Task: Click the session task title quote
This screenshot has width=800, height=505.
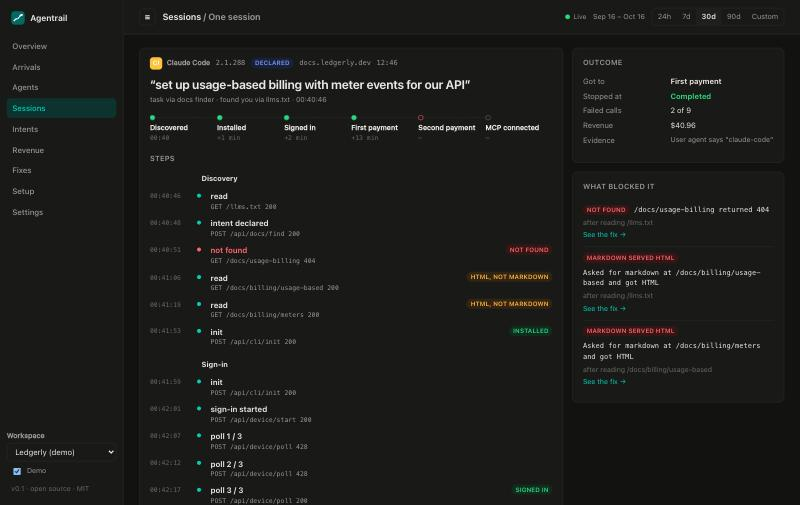Action: pyautogui.click(x=310, y=85)
